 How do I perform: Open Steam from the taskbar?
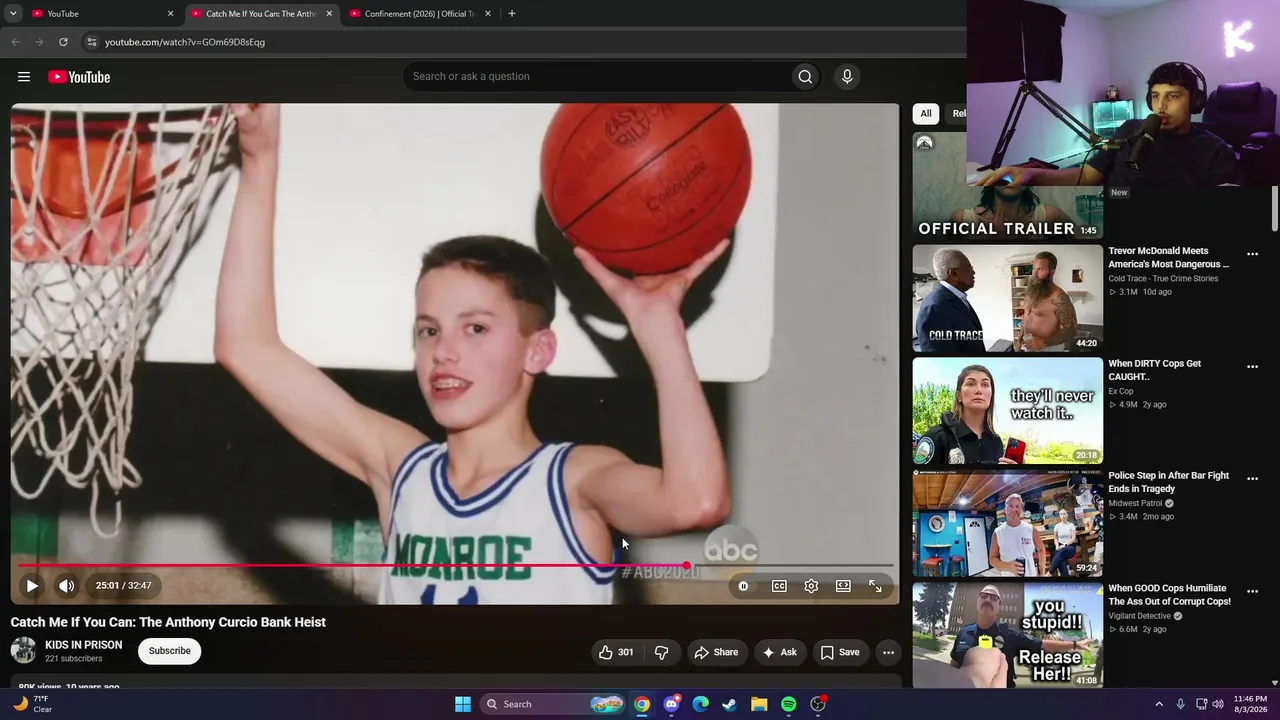[x=730, y=704]
